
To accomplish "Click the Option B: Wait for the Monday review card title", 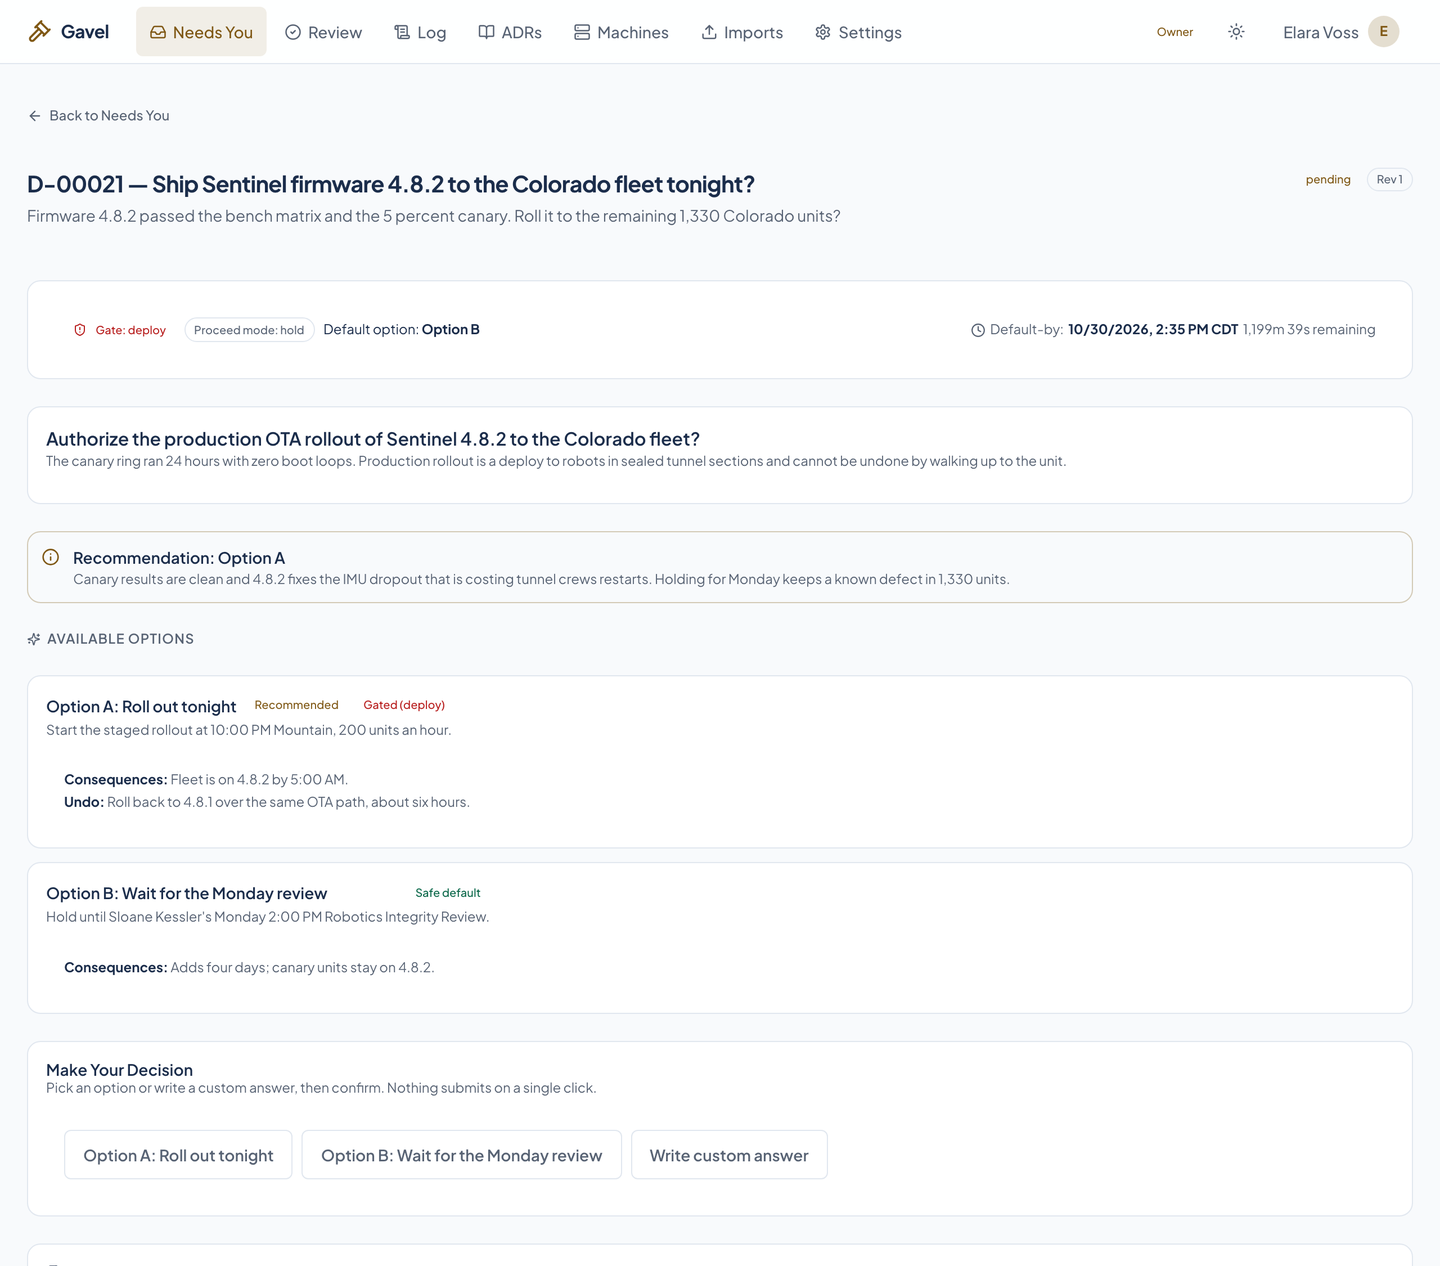I will (x=187, y=894).
